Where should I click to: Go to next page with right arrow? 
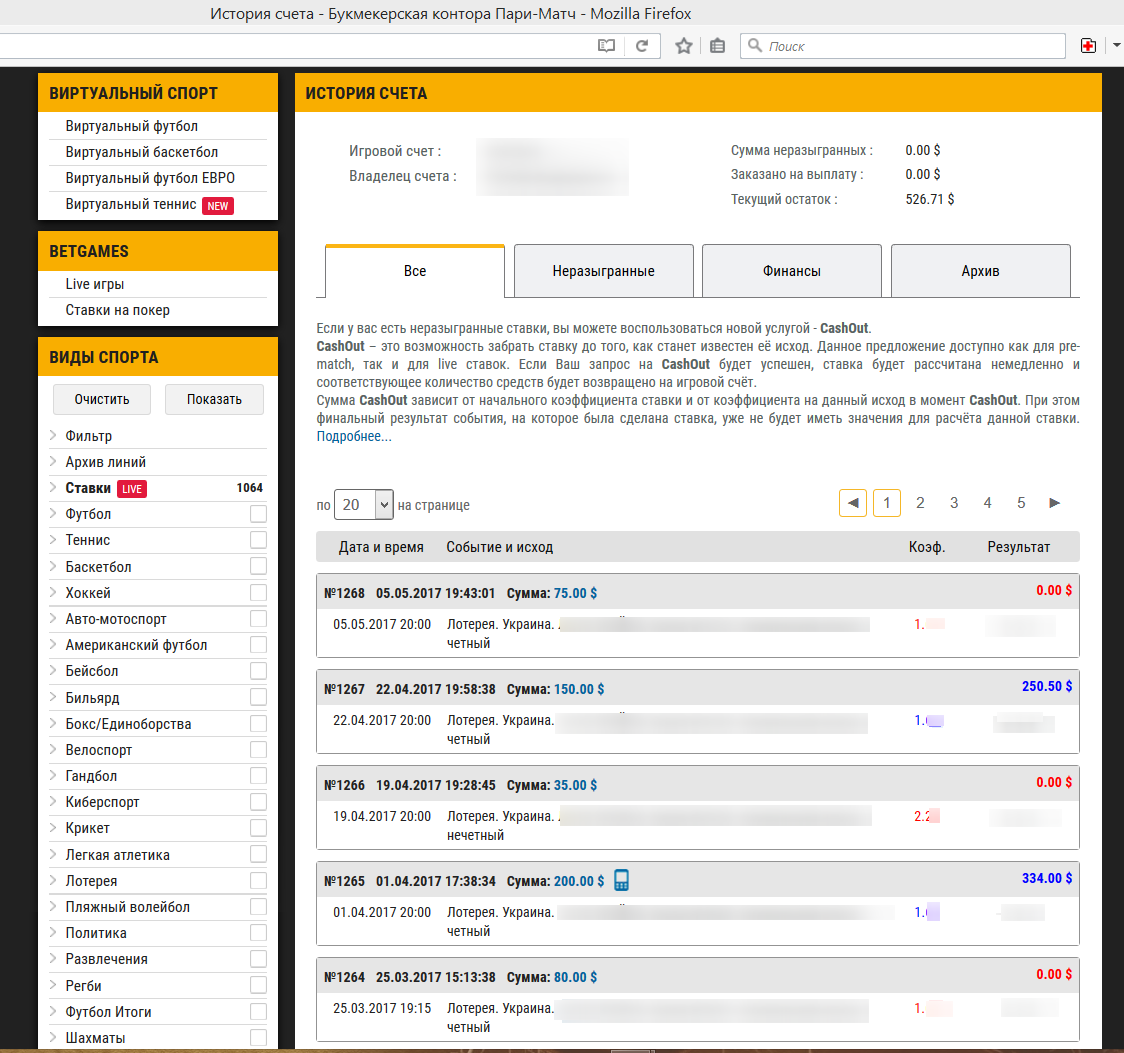pos(1054,503)
